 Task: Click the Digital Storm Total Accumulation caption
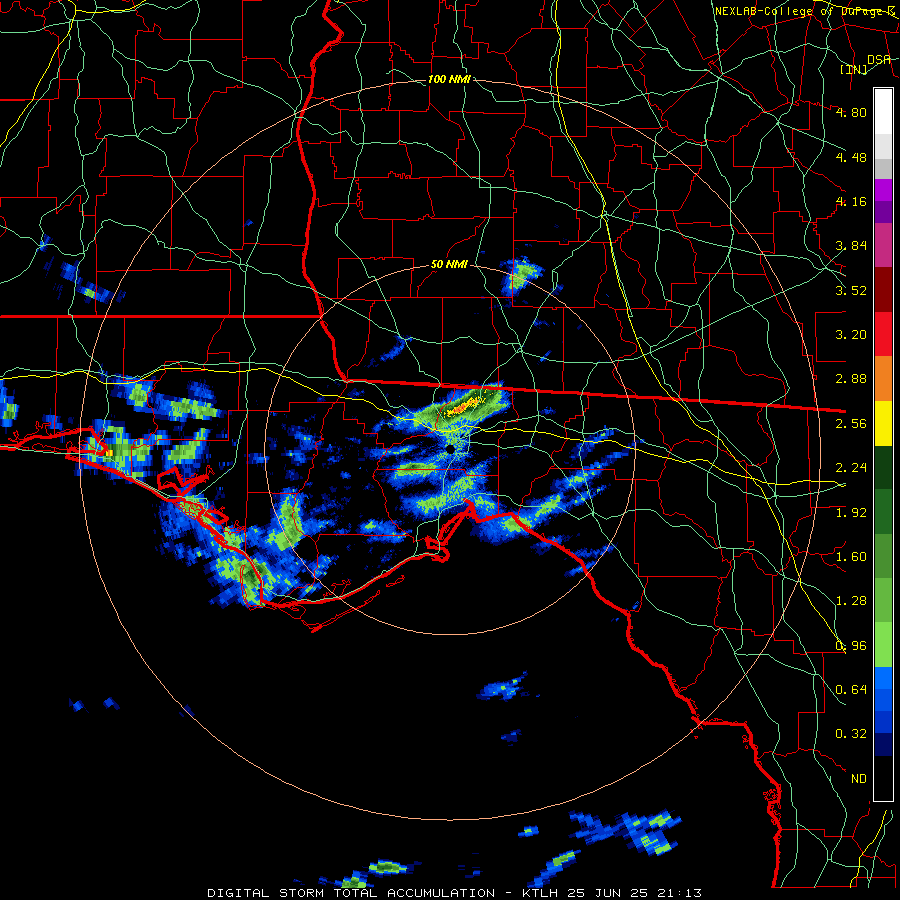pyautogui.click(x=454, y=893)
